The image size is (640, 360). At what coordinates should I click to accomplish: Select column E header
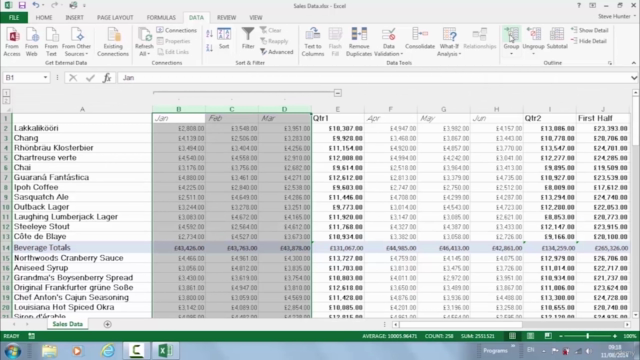(338, 109)
